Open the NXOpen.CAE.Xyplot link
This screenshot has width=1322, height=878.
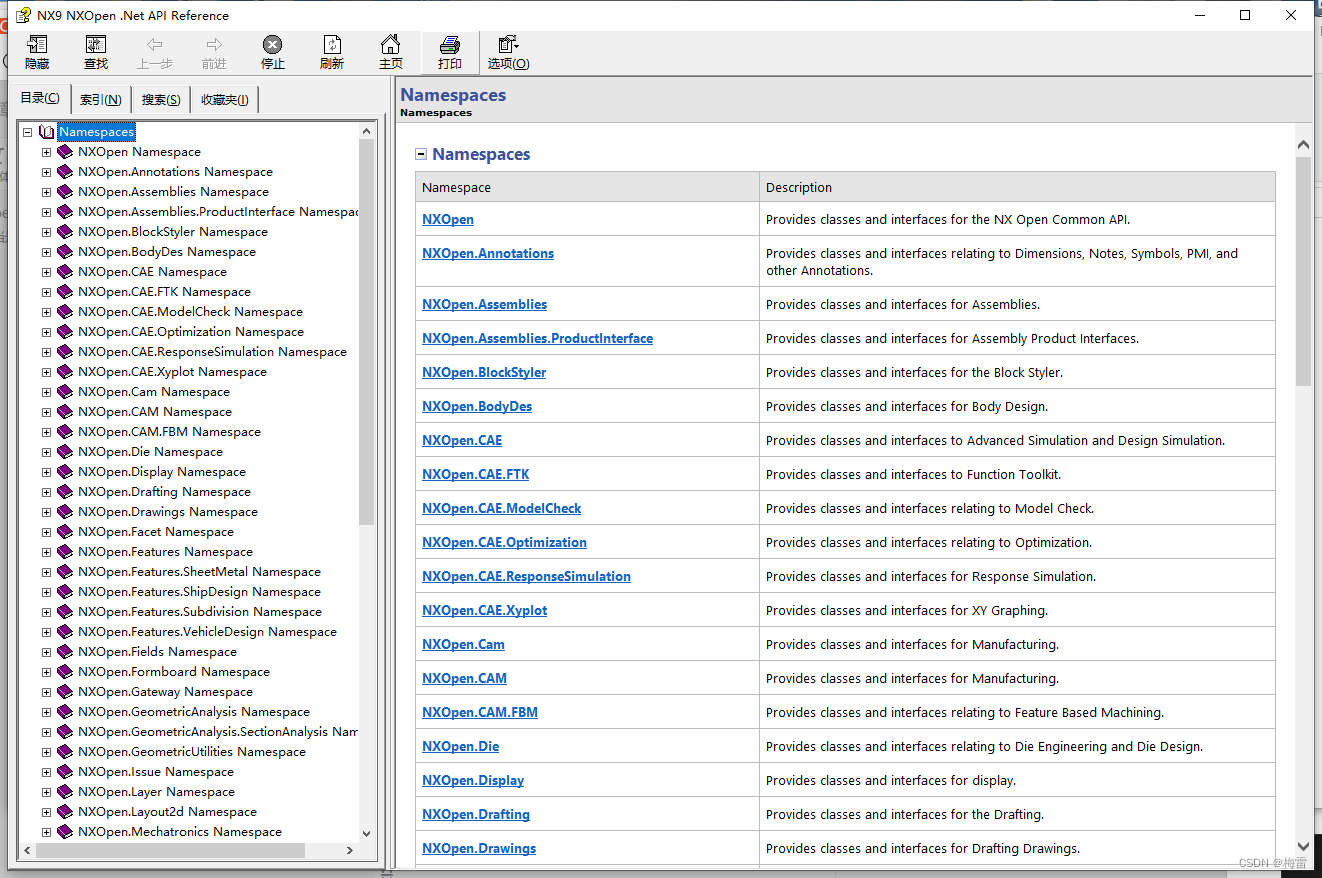[x=485, y=610]
